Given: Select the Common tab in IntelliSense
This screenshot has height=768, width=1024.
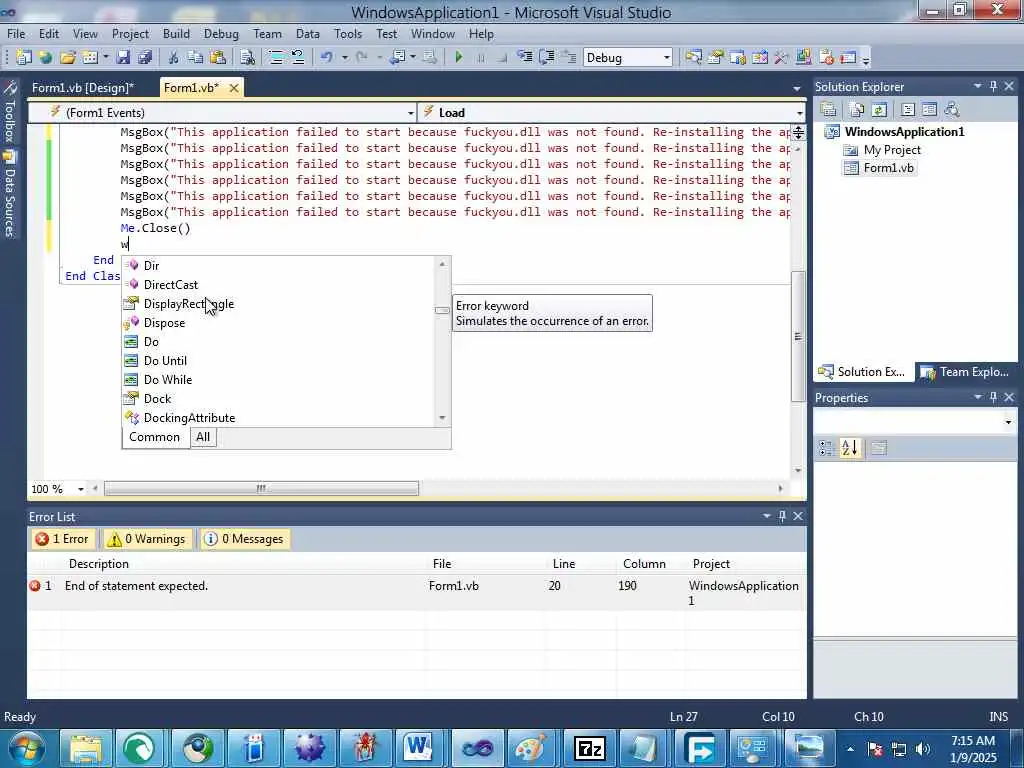Looking at the screenshot, I should tap(155, 437).
